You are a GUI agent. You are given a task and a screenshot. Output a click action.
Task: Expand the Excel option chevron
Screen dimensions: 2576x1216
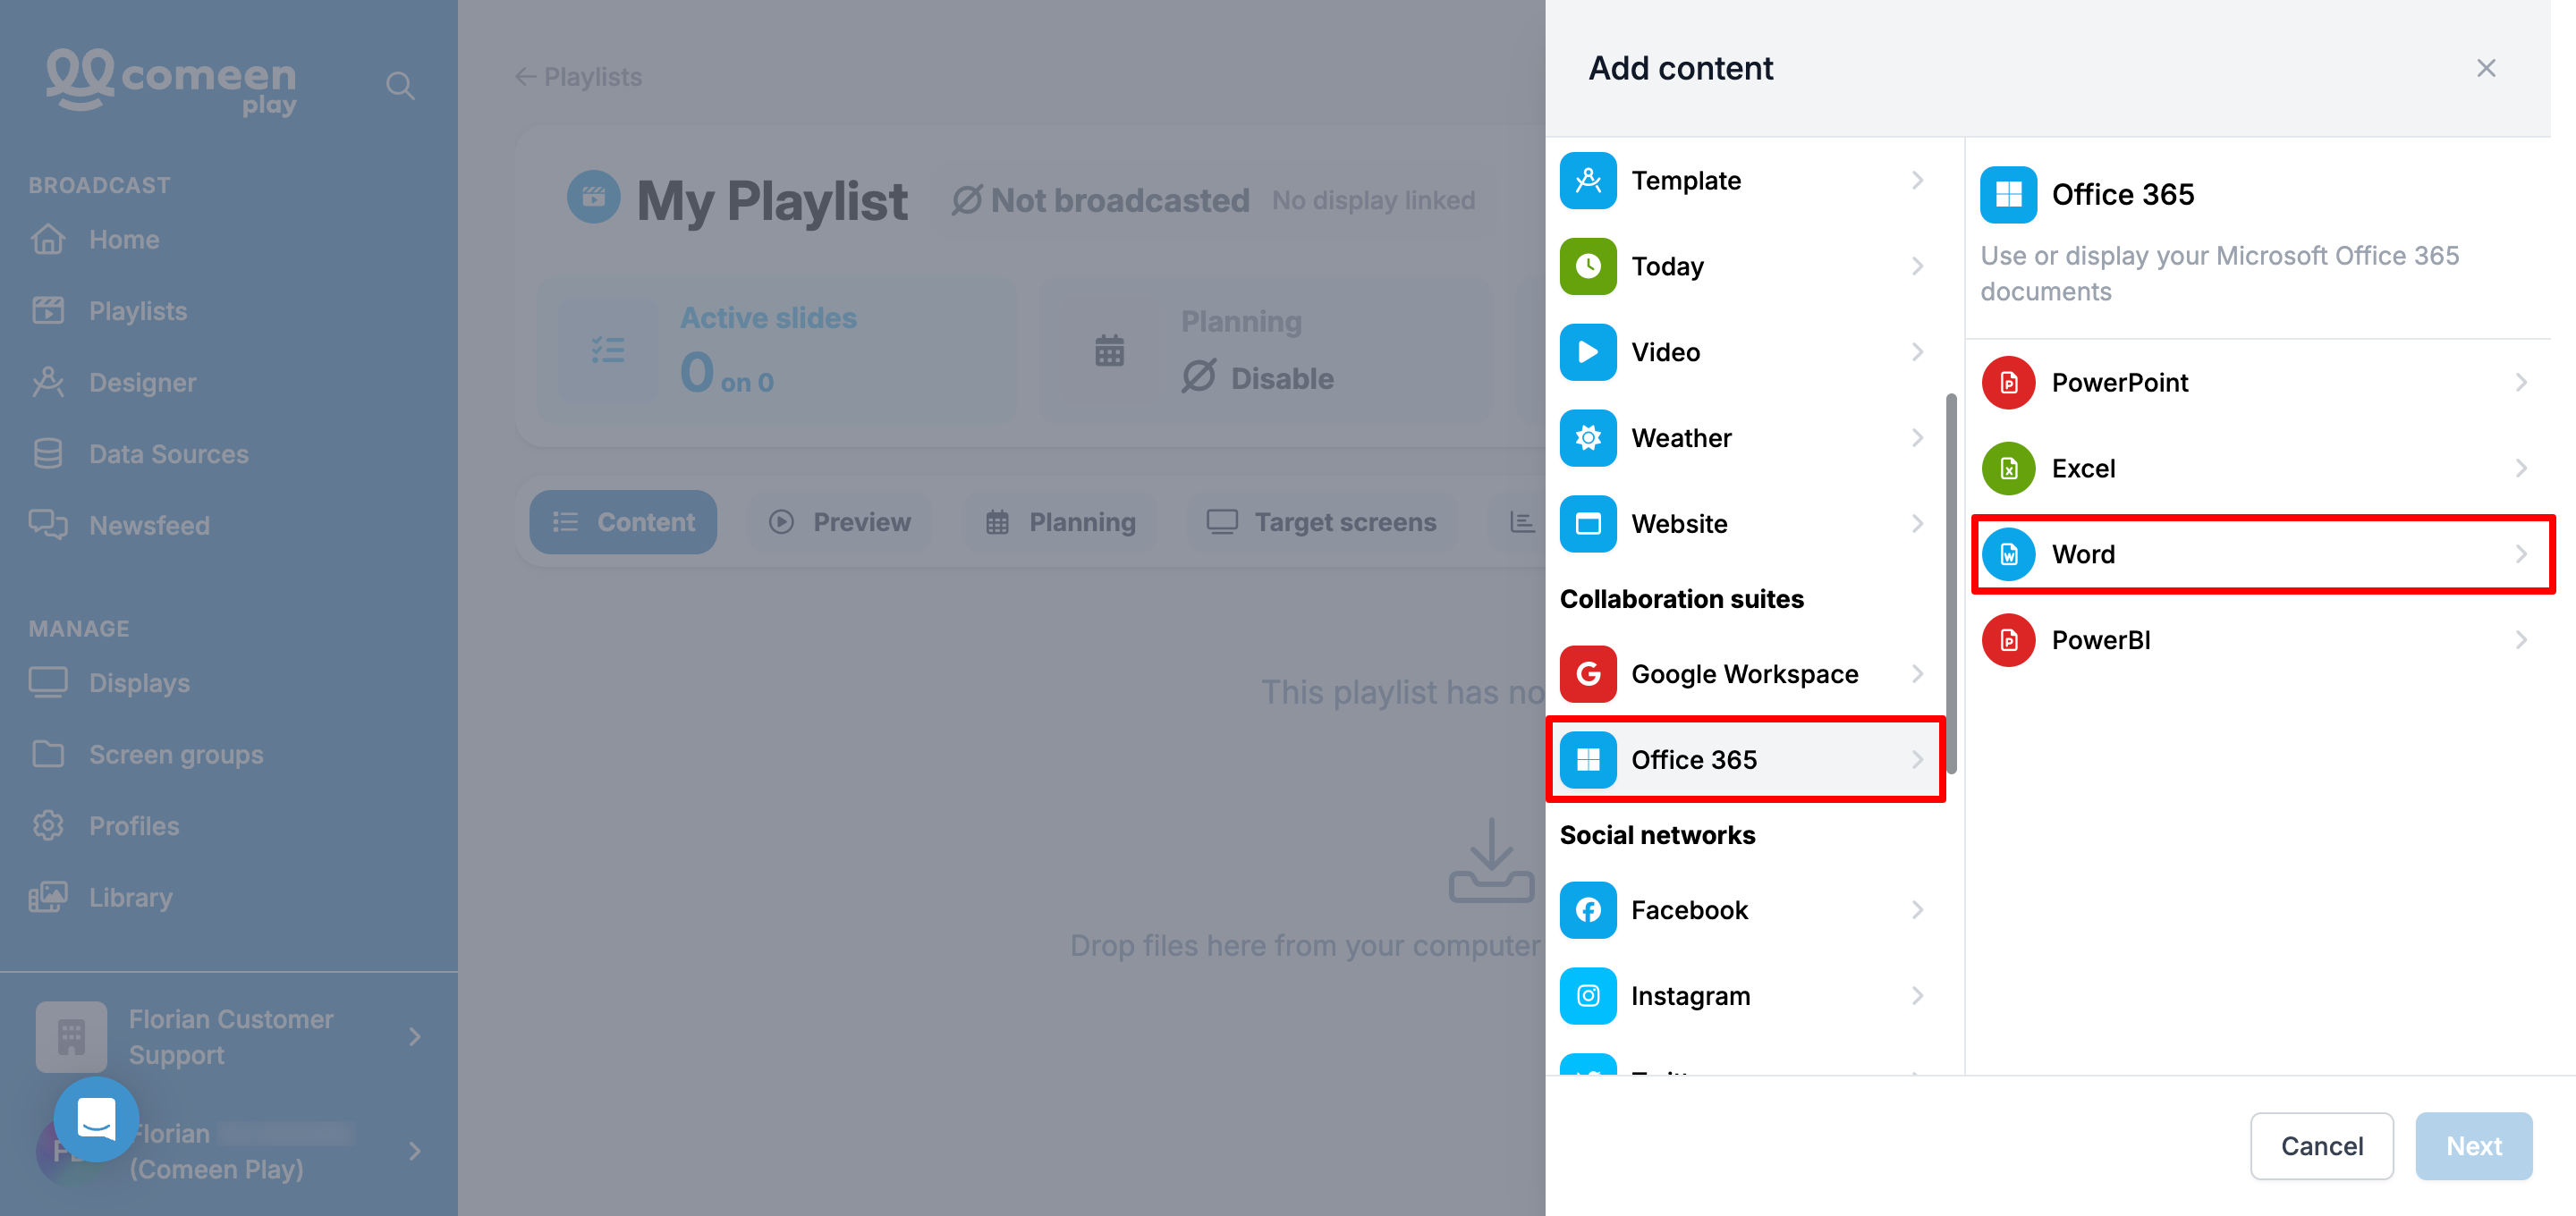(x=2521, y=469)
